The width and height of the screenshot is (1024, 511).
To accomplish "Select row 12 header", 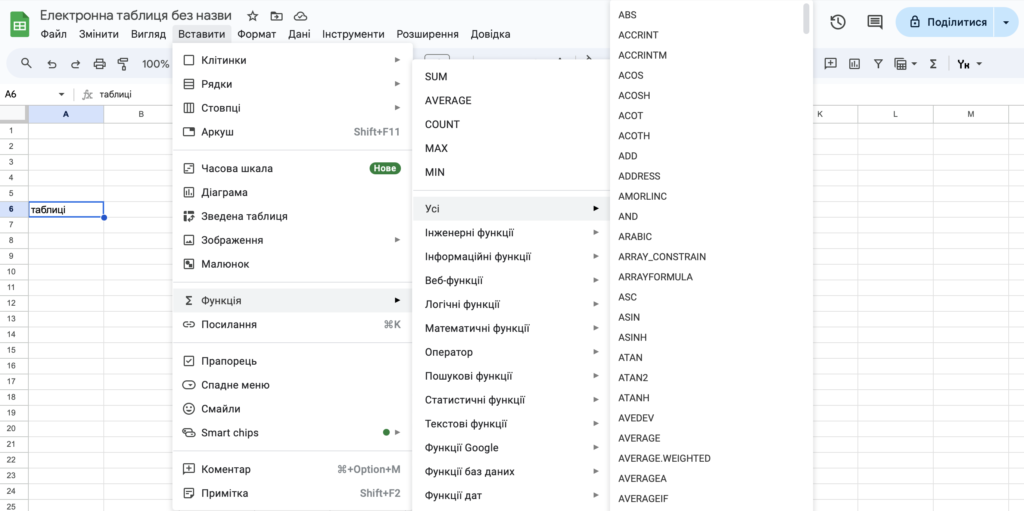I will (x=14, y=303).
